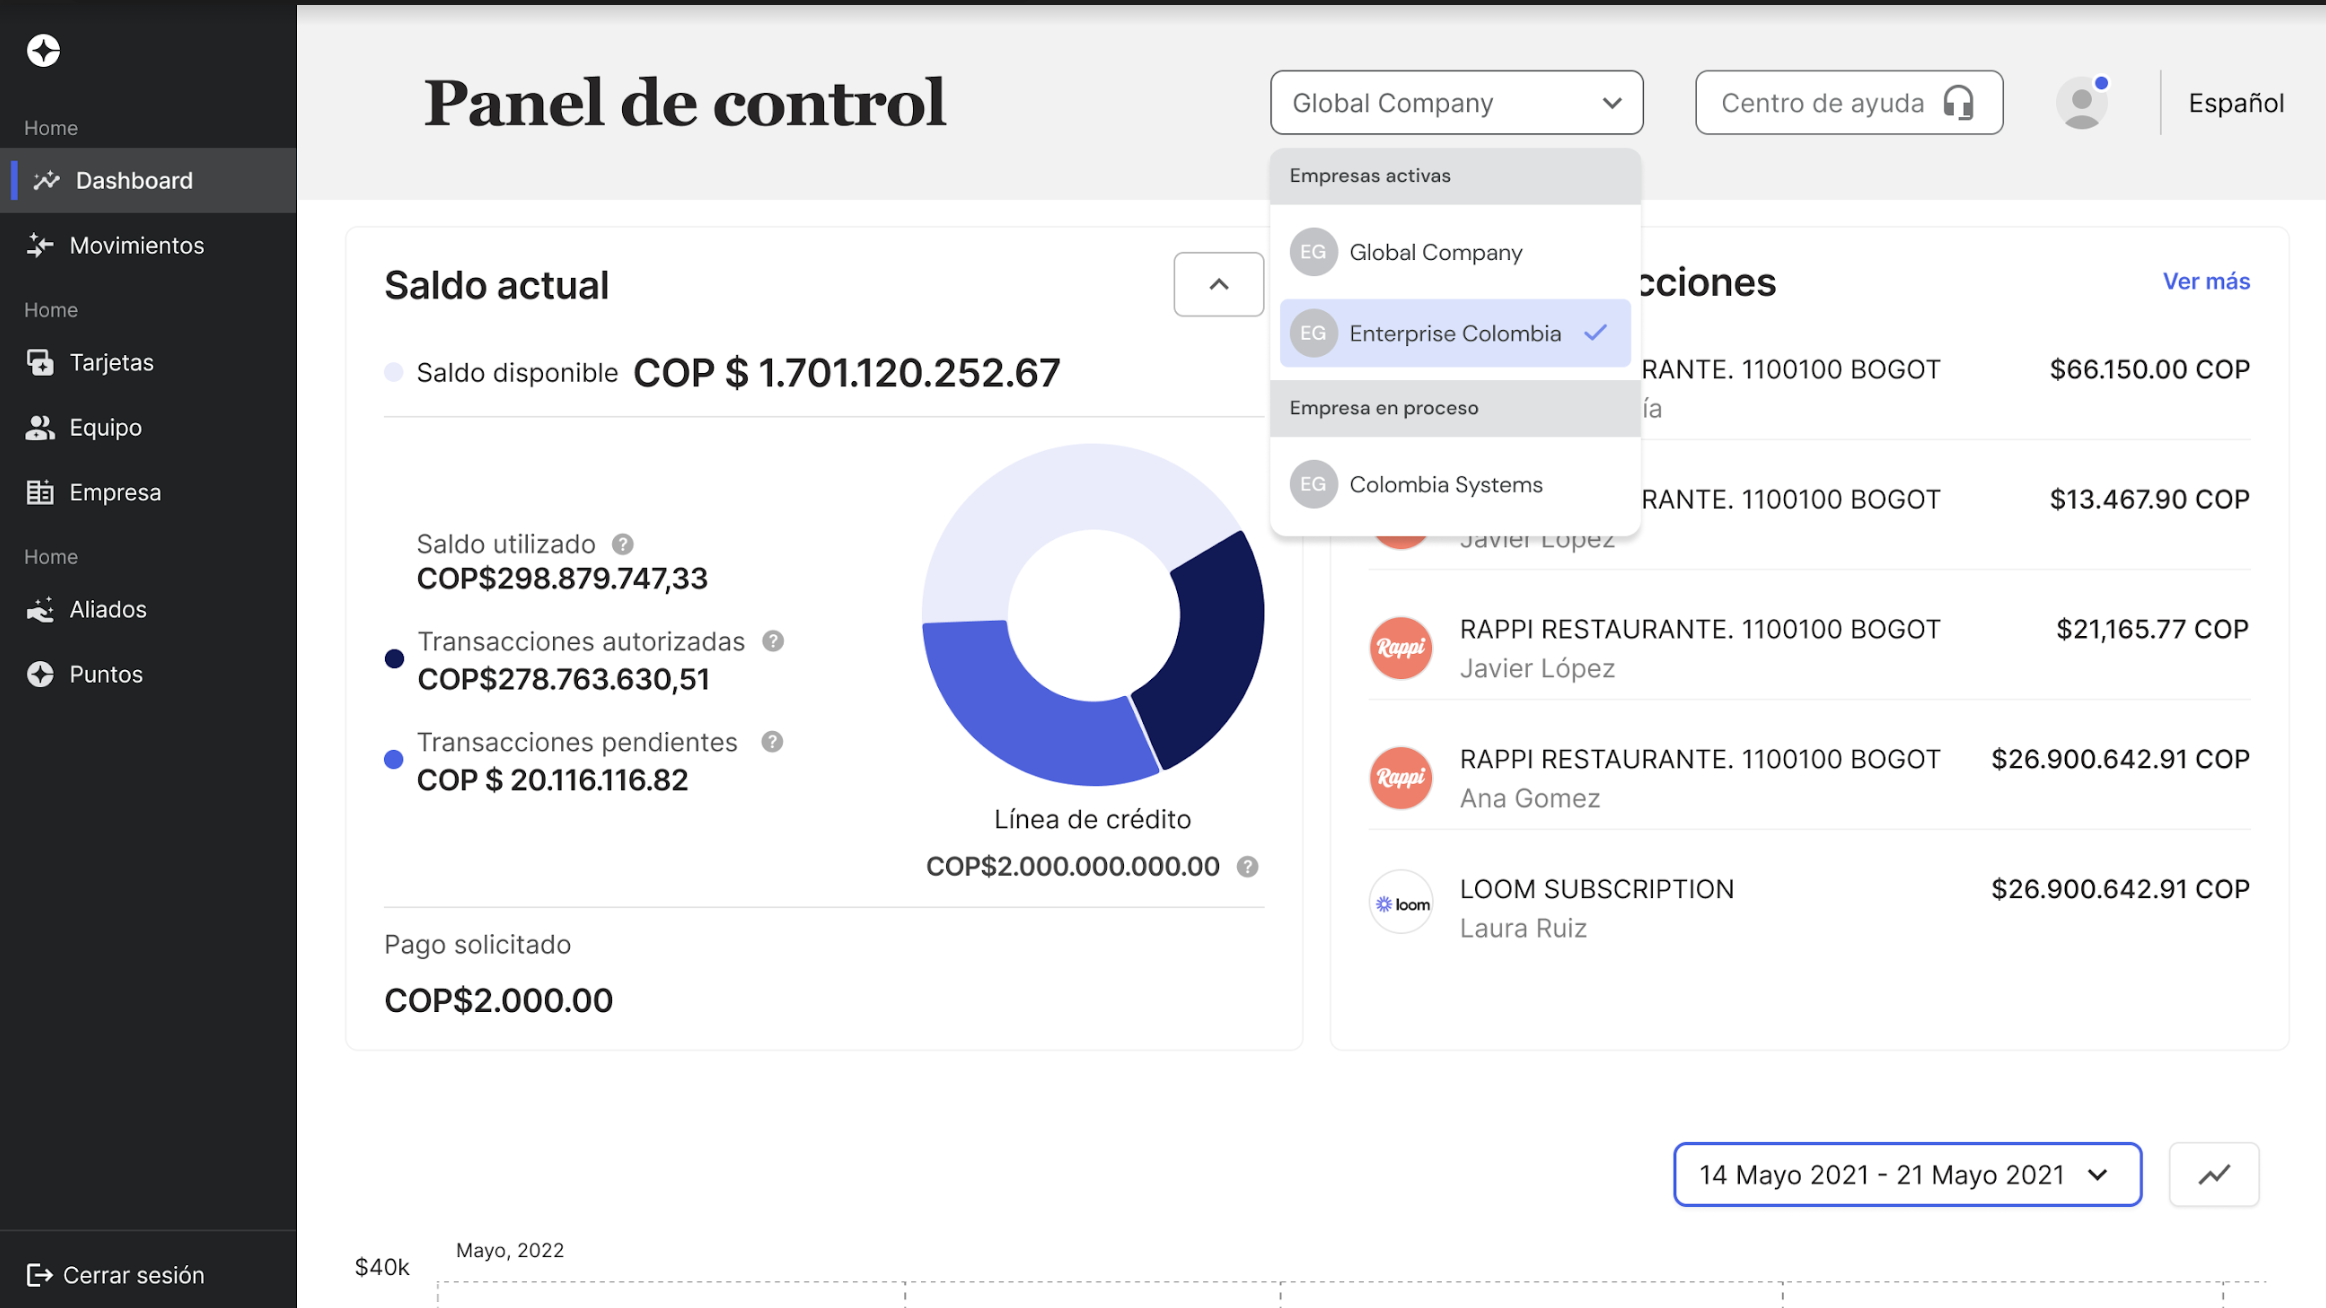Select Enterprise Colombia in the list
The height and width of the screenshot is (1308, 2326).
pos(1455,333)
